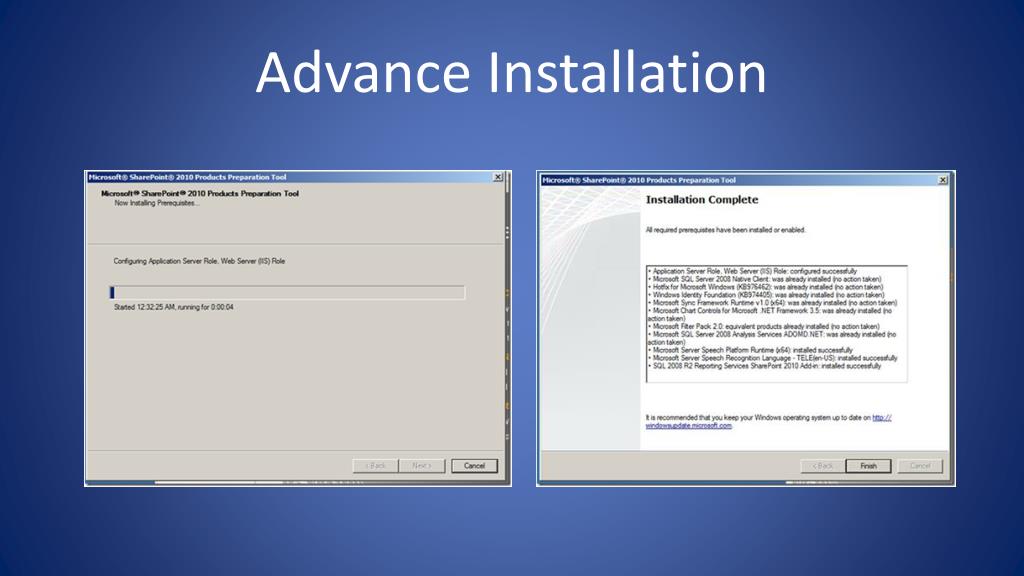Click 'Started 12:32:25 AM' running time text

[174, 307]
